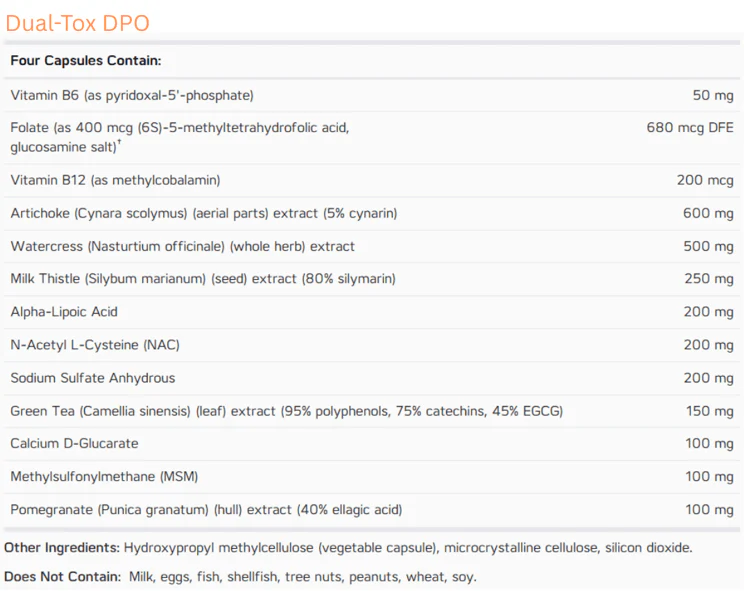Click the '150 mg' amount
Screen dimensions: 744x591
pos(709,411)
